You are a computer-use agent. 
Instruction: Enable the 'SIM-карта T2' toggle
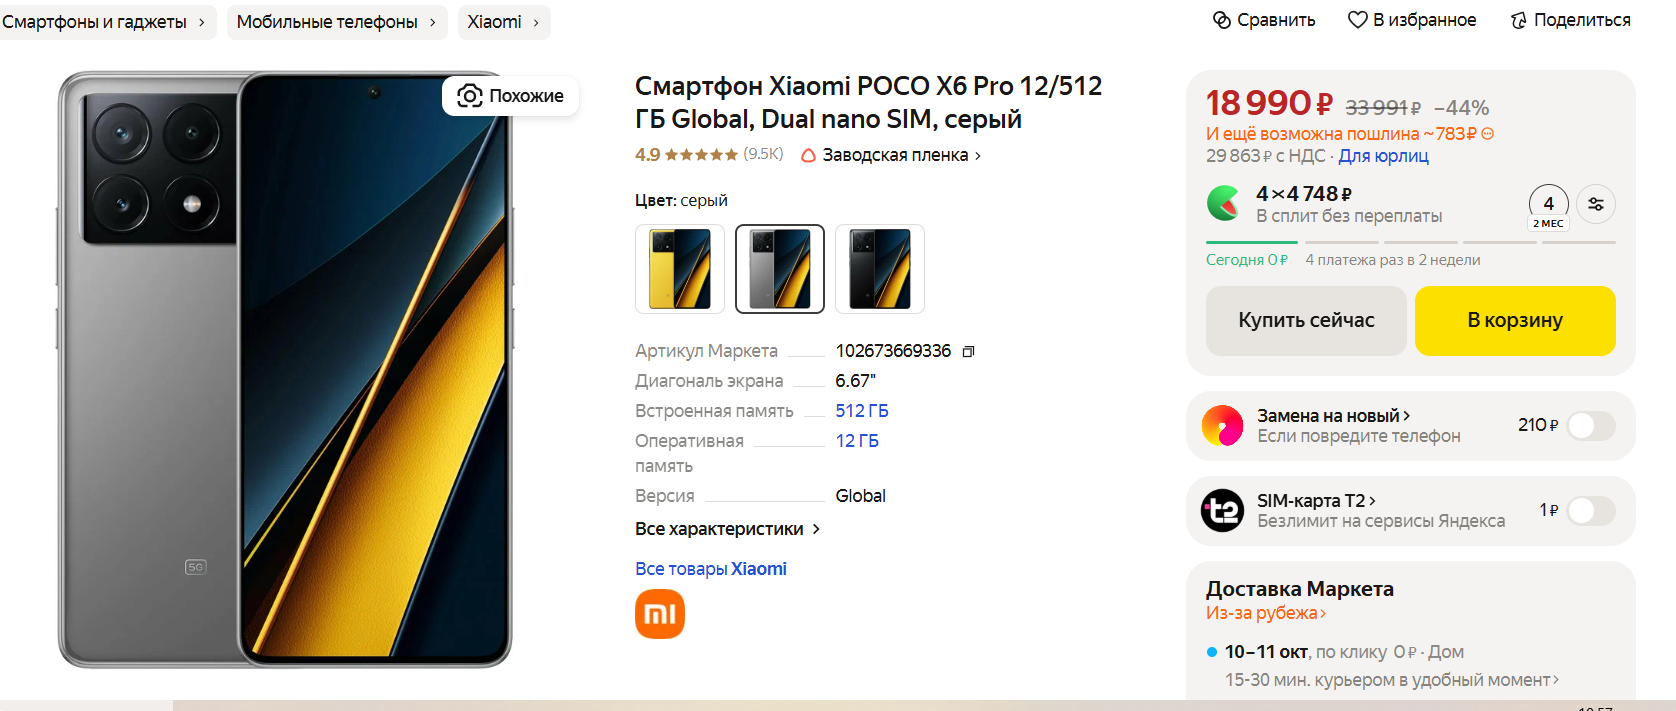coord(1591,511)
